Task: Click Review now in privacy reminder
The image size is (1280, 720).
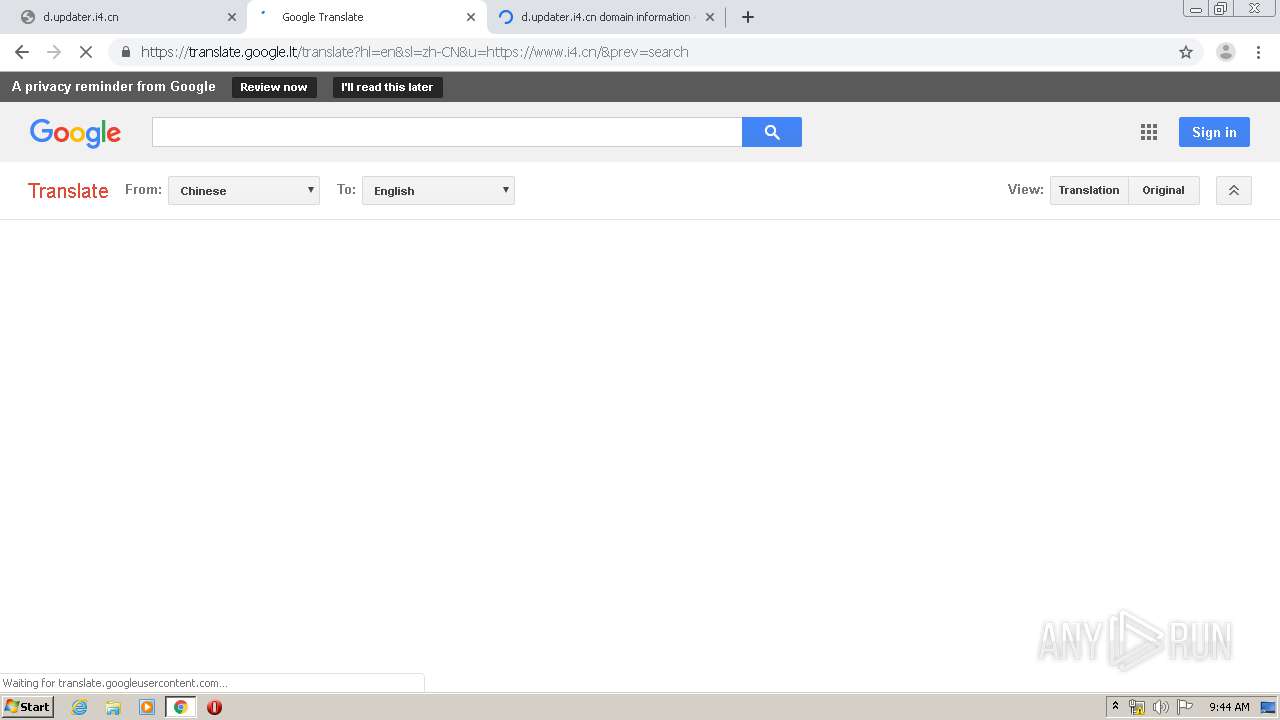Action: [274, 87]
